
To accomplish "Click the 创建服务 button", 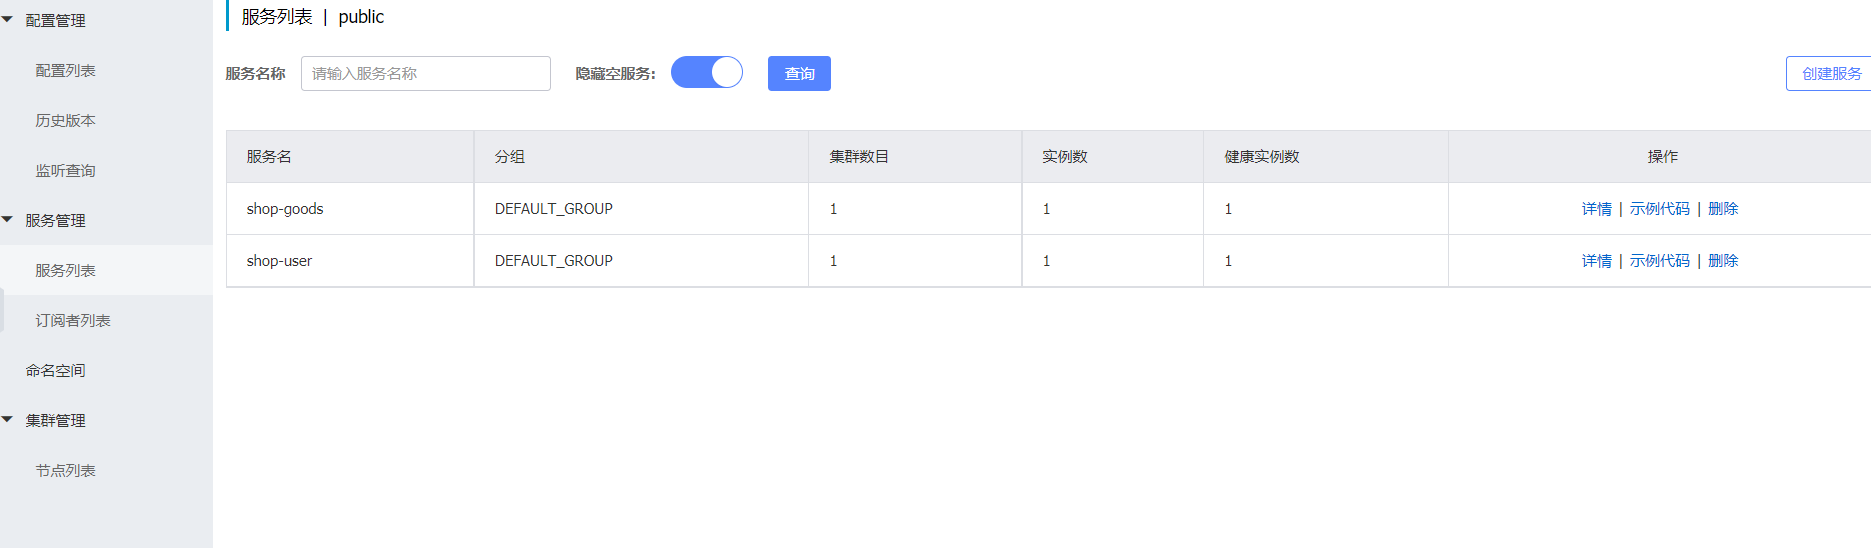I will 1830,73.
